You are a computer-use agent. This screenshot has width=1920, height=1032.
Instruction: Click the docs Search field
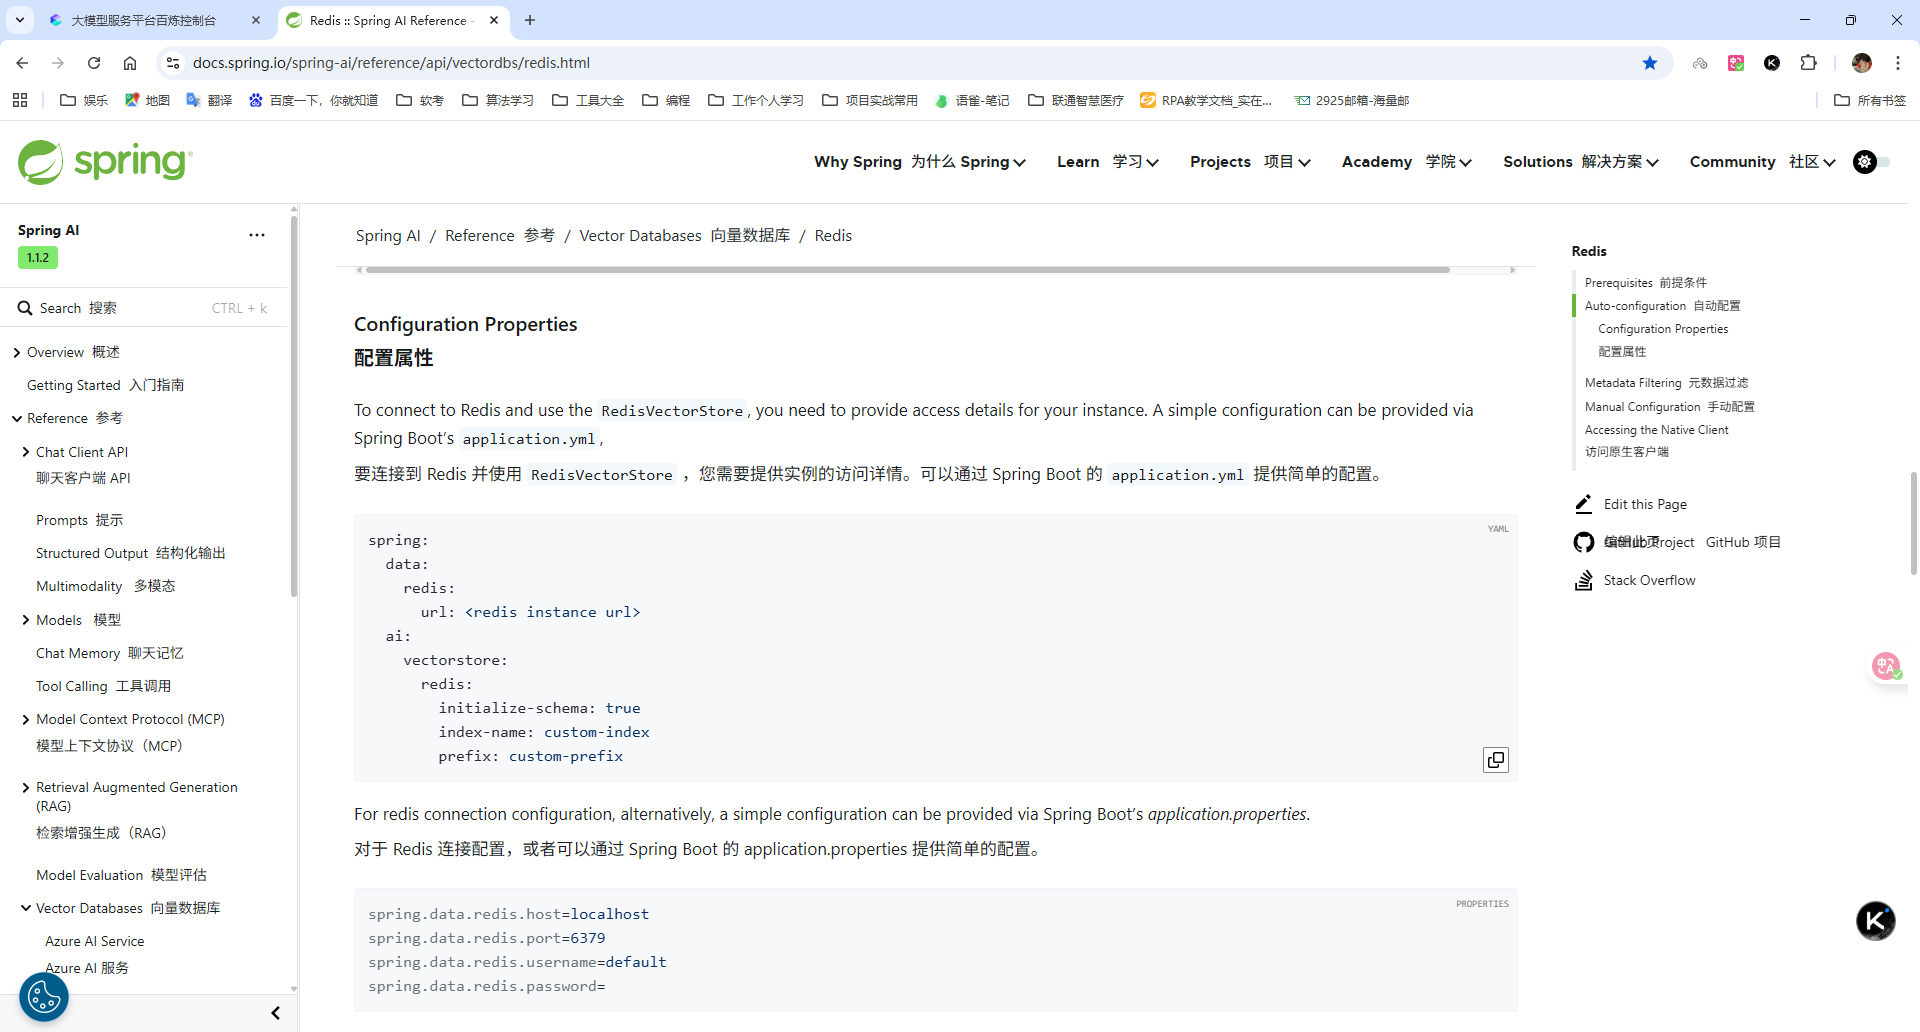120,308
